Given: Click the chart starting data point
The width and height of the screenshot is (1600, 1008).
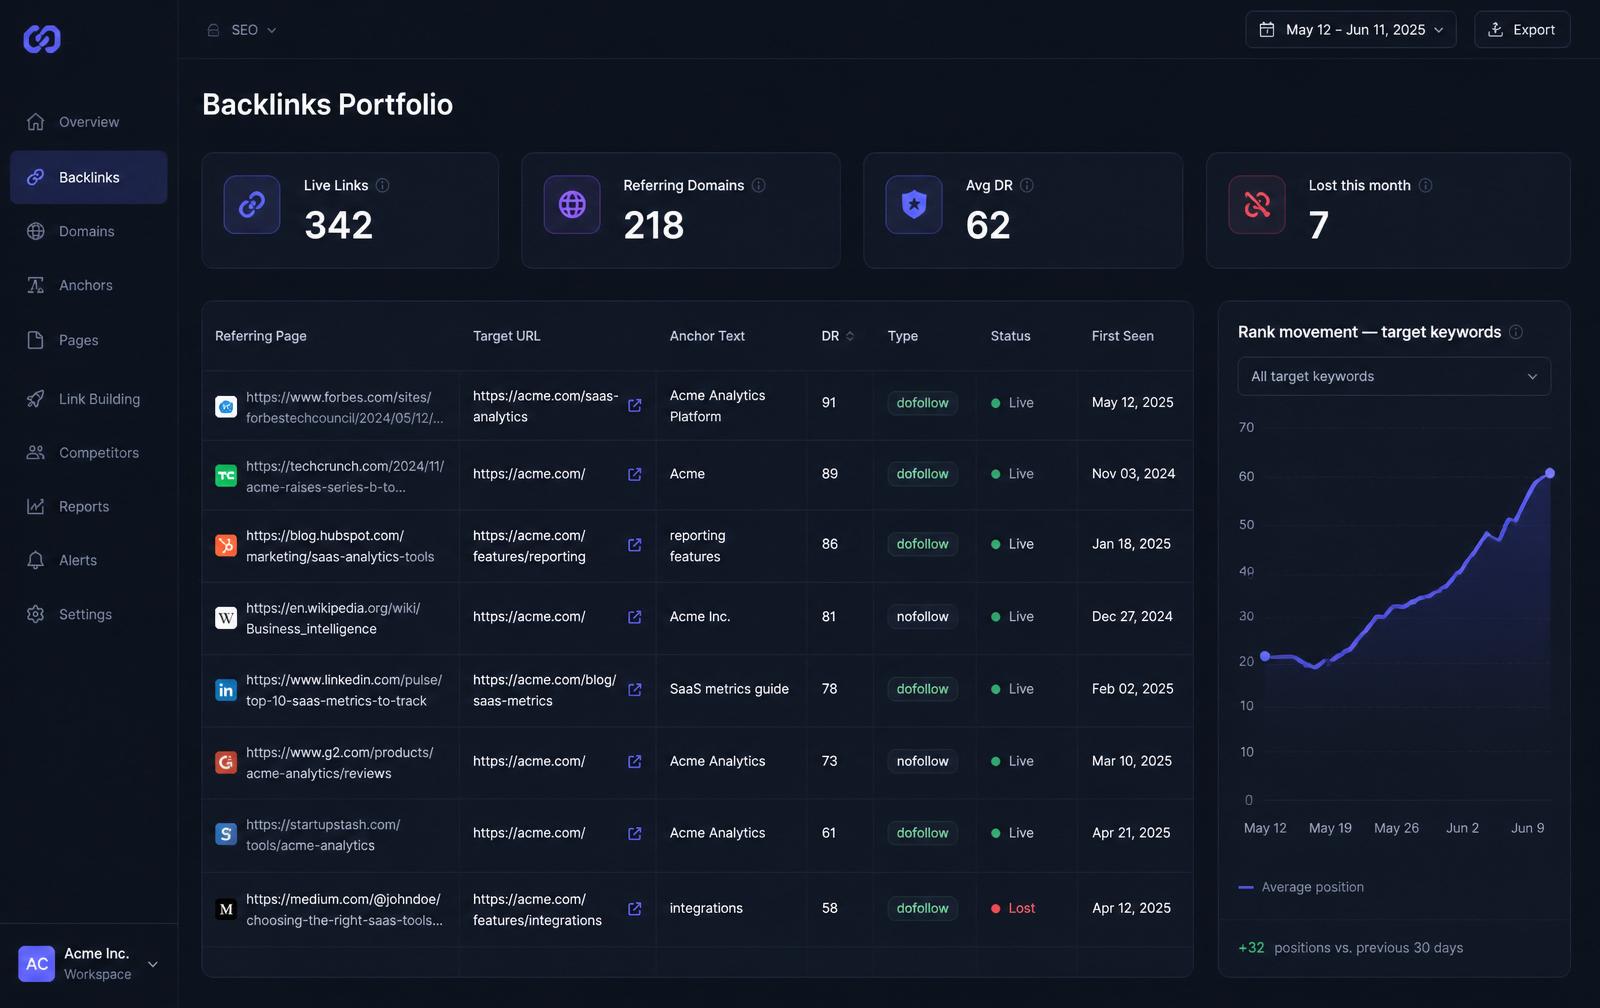Looking at the screenshot, I should click(1265, 656).
